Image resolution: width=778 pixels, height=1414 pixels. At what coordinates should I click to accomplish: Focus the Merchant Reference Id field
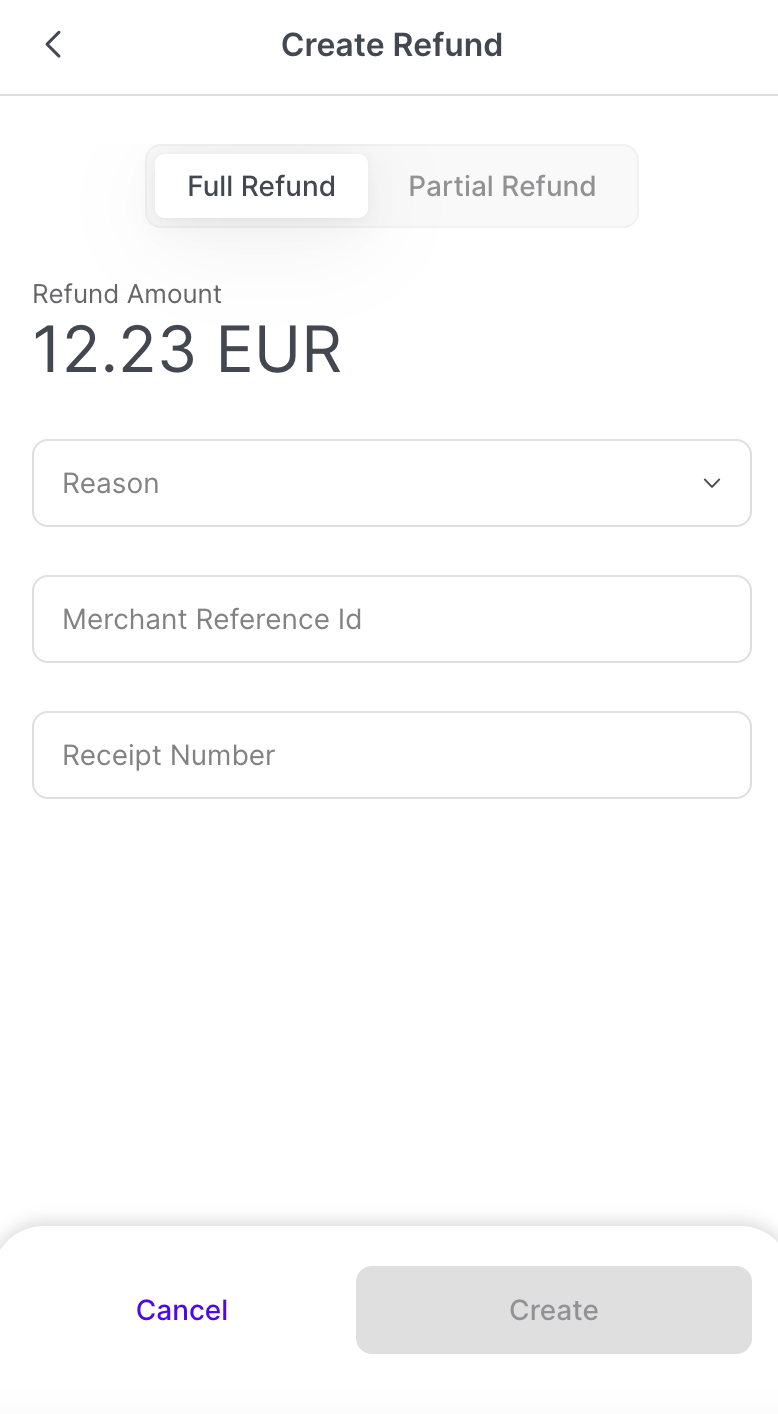[392, 619]
